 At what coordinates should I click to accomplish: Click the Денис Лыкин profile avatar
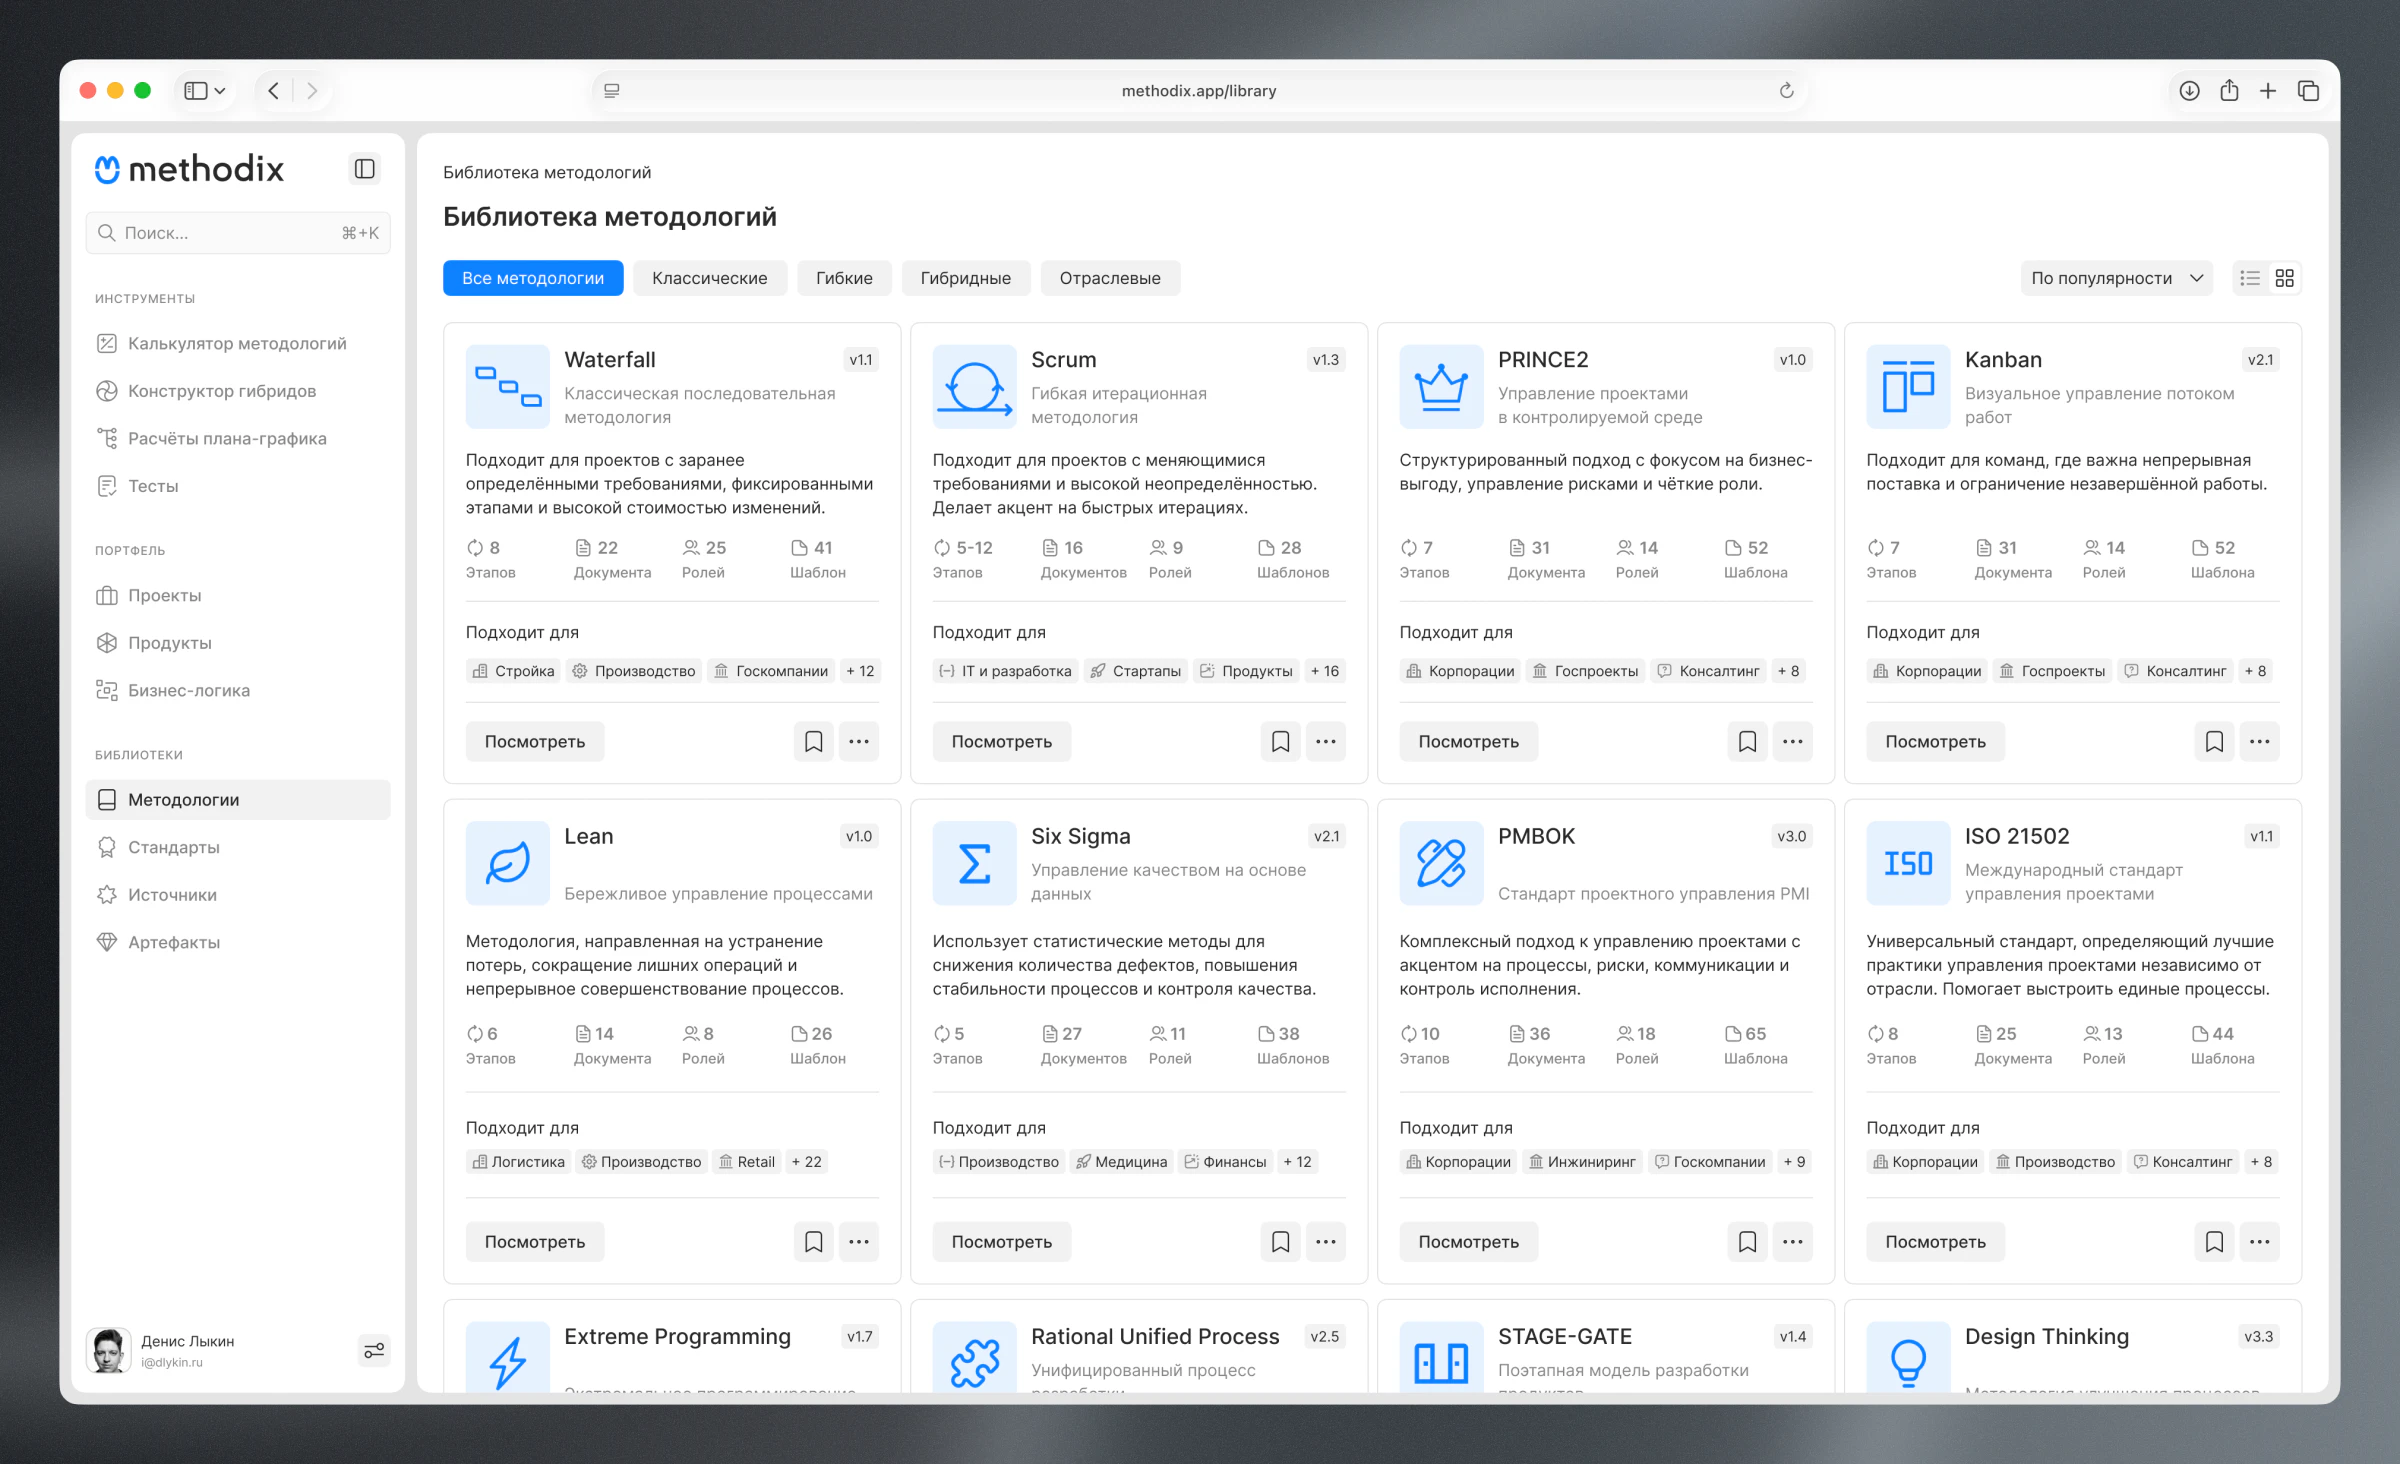pyautogui.click(x=109, y=1350)
